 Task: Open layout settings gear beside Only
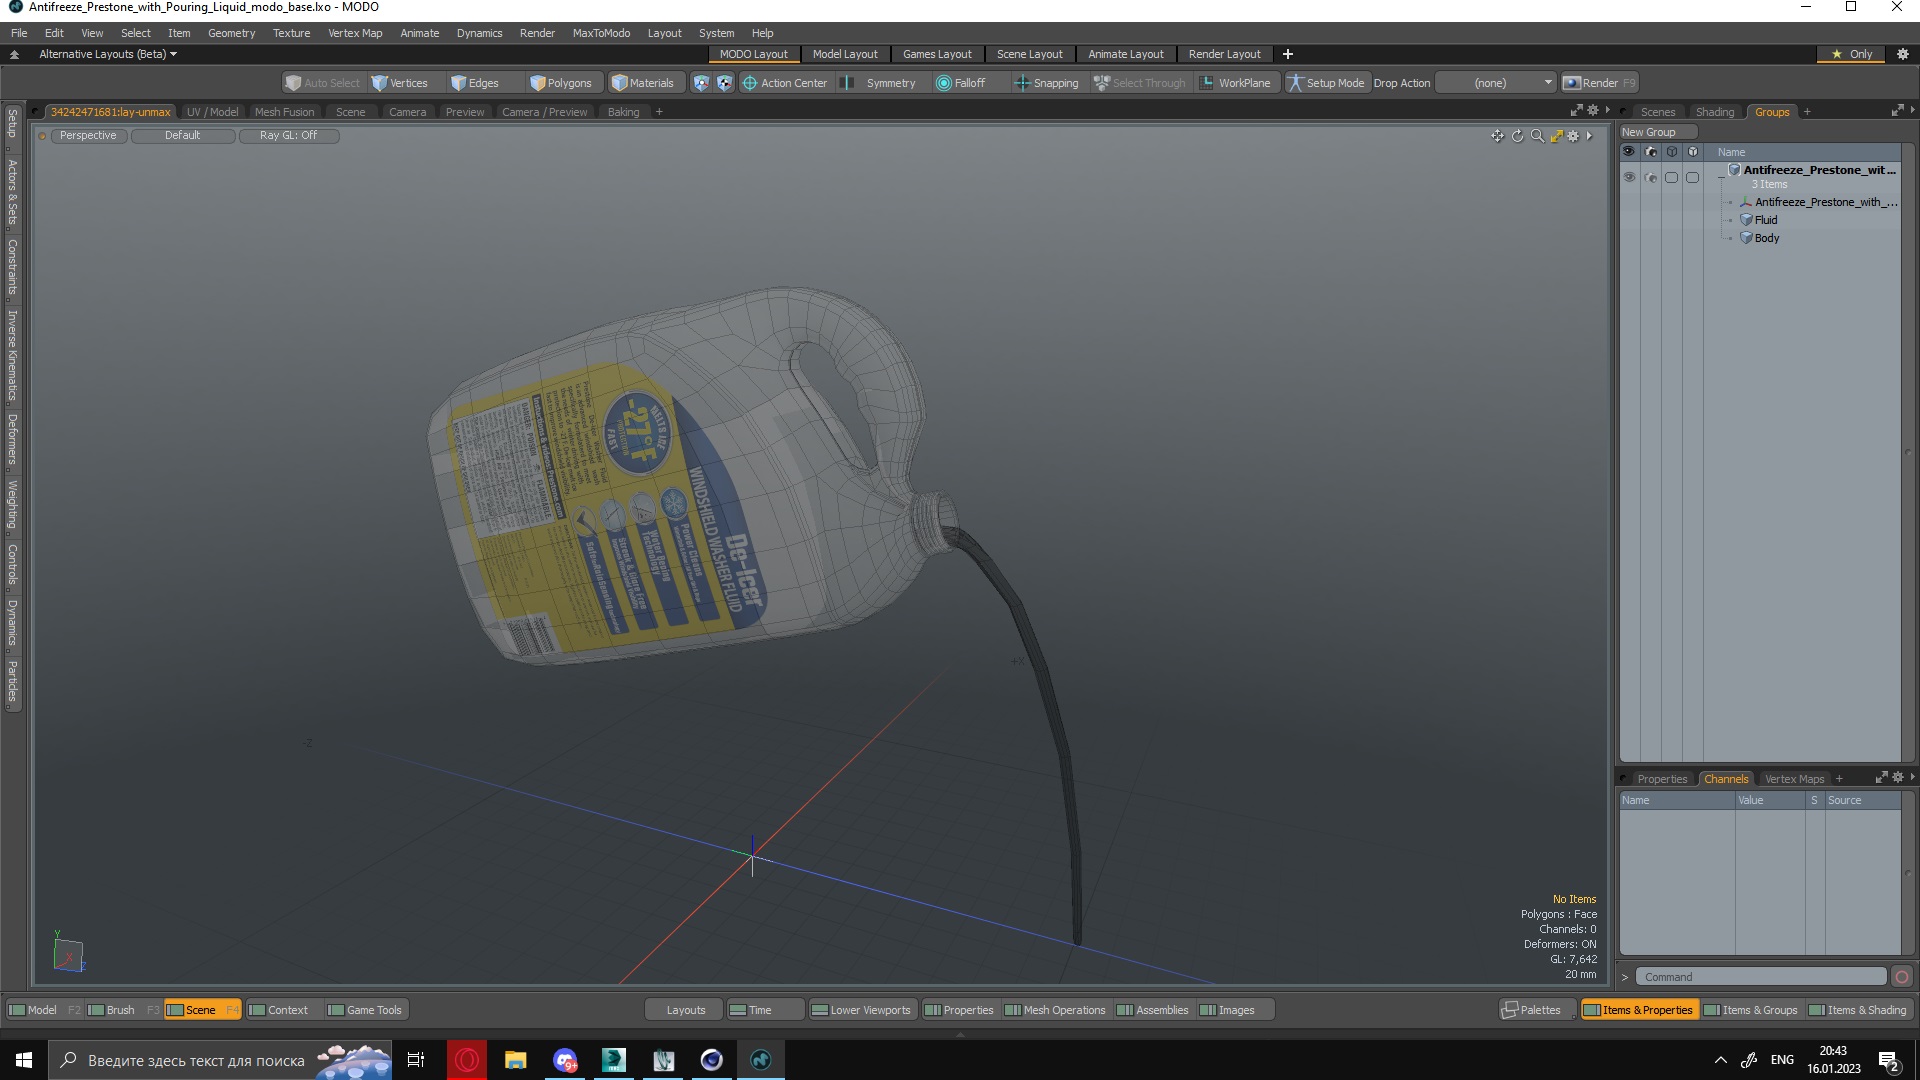tap(1903, 54)
